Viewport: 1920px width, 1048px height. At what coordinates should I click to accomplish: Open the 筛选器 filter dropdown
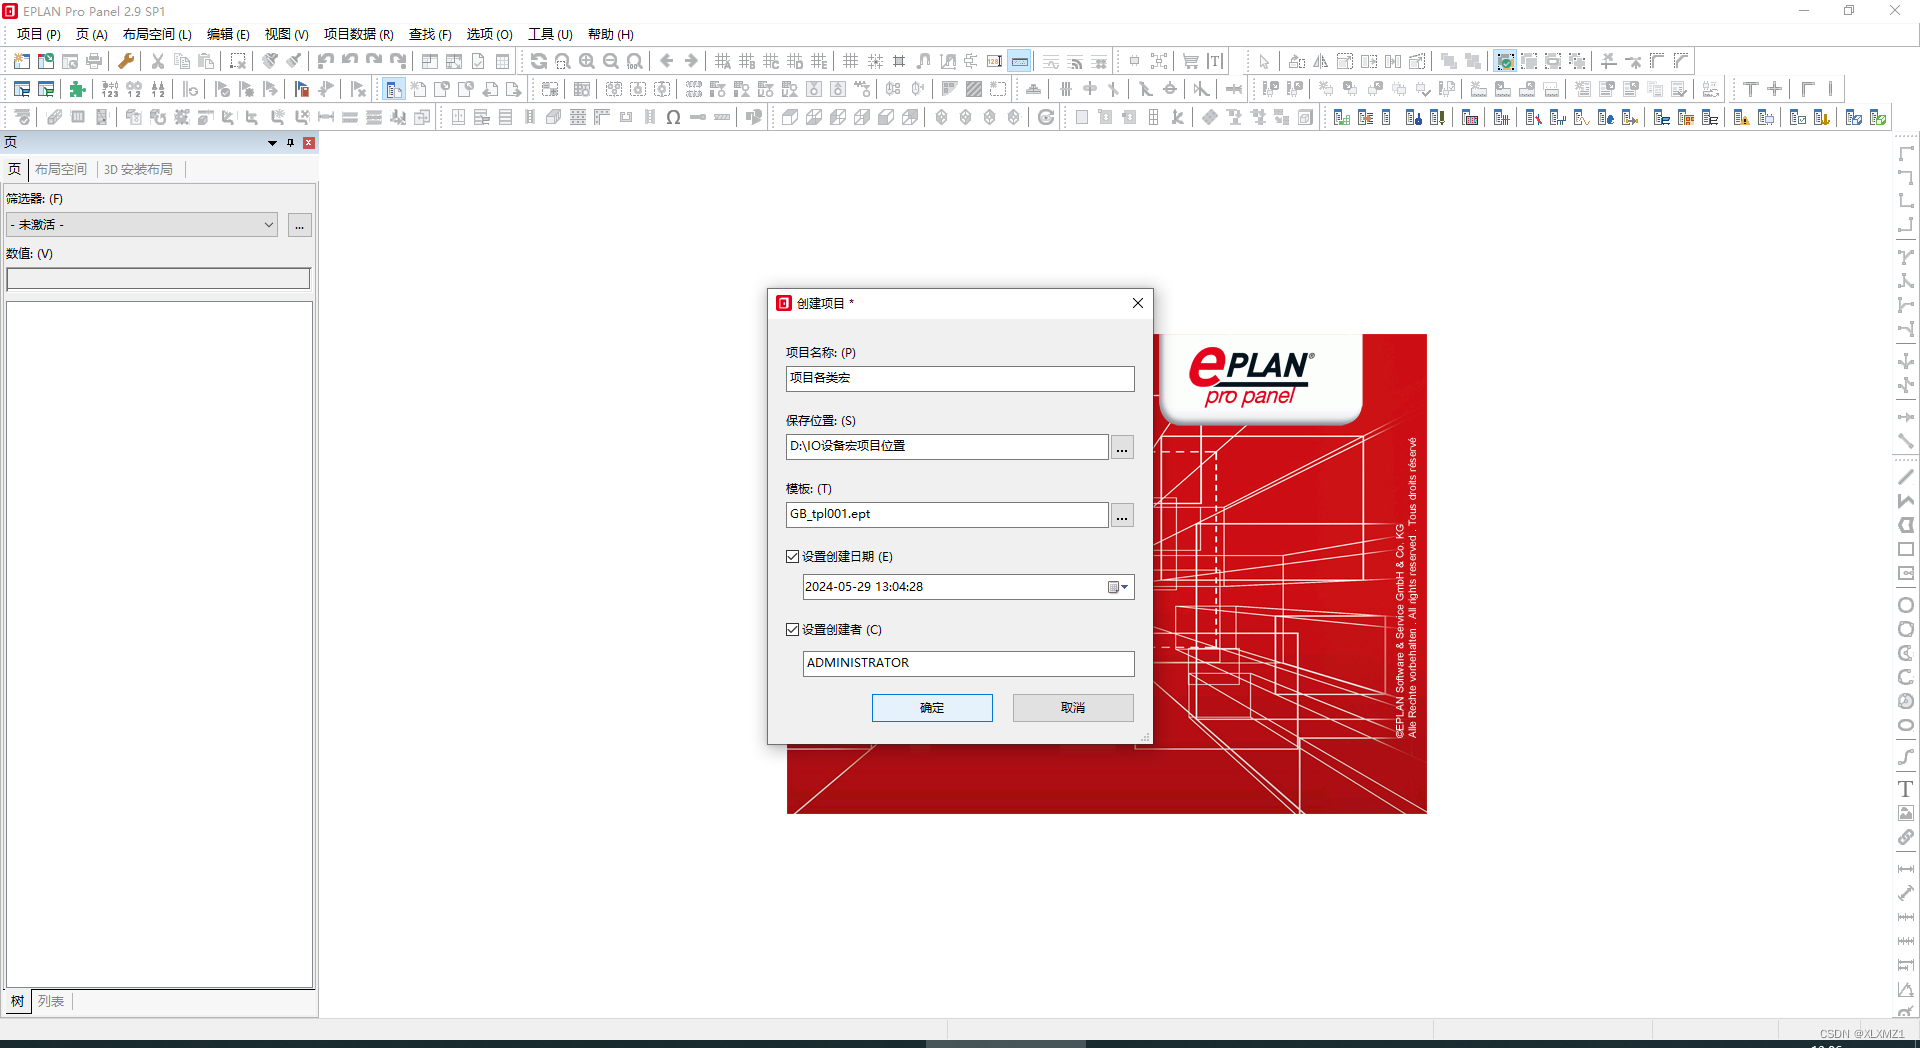click(269, 225)
